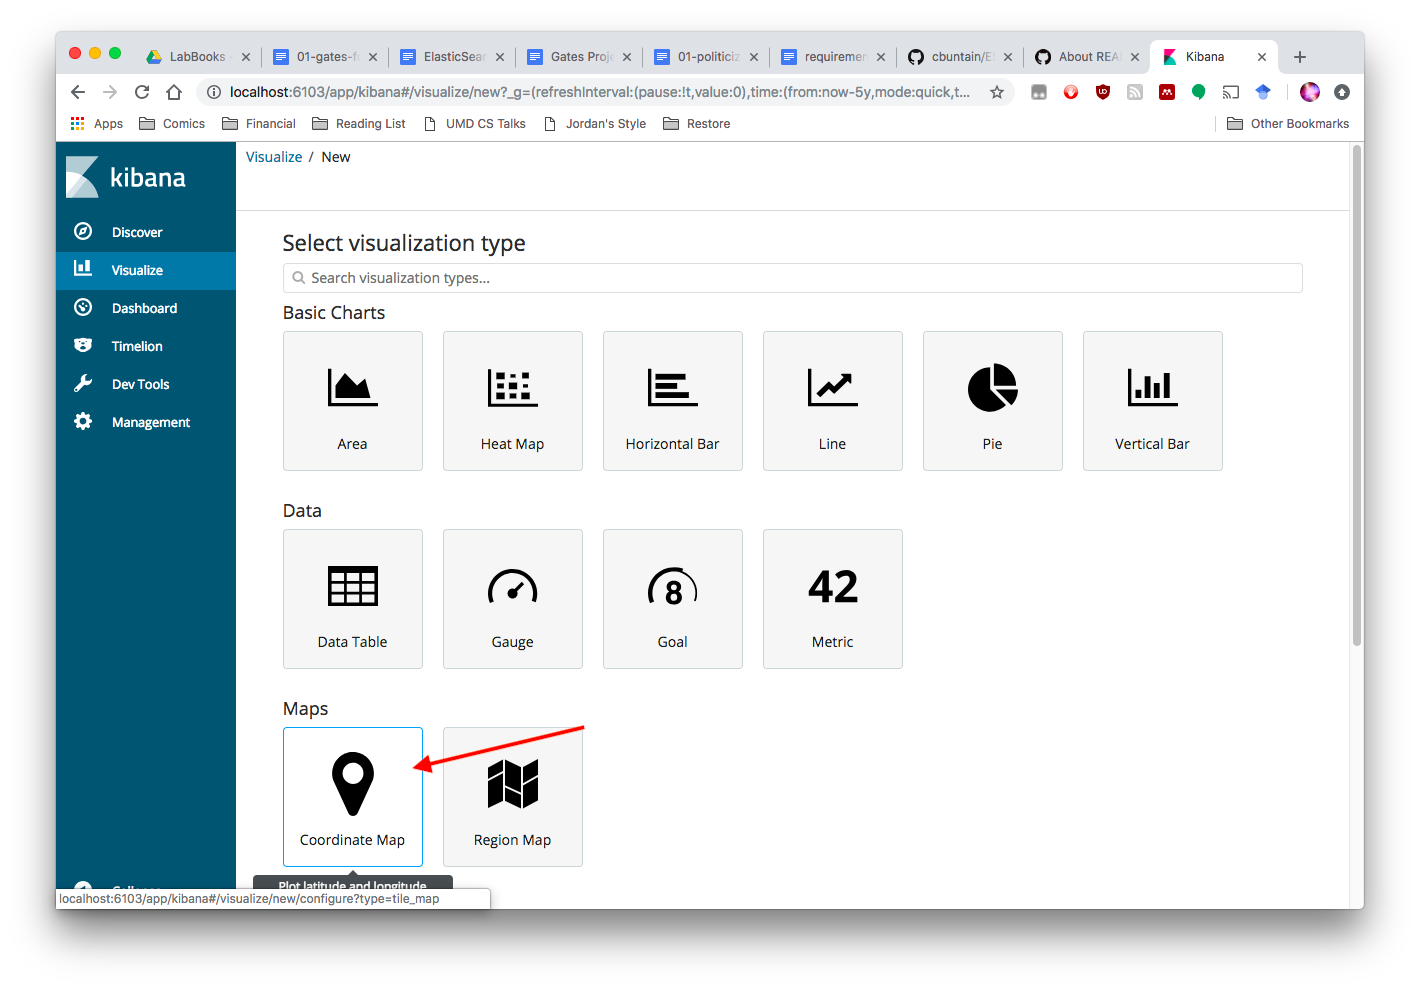Click the page vertical scrollbar
Viewport: 1420px width, 989px height.
pyautogui.click(x=1357, y=395)
